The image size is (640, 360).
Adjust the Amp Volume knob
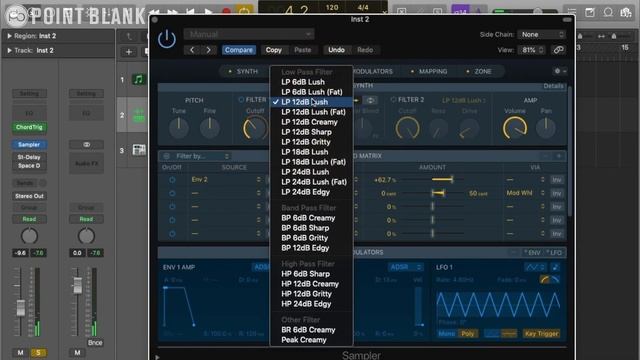click(515, 128)
